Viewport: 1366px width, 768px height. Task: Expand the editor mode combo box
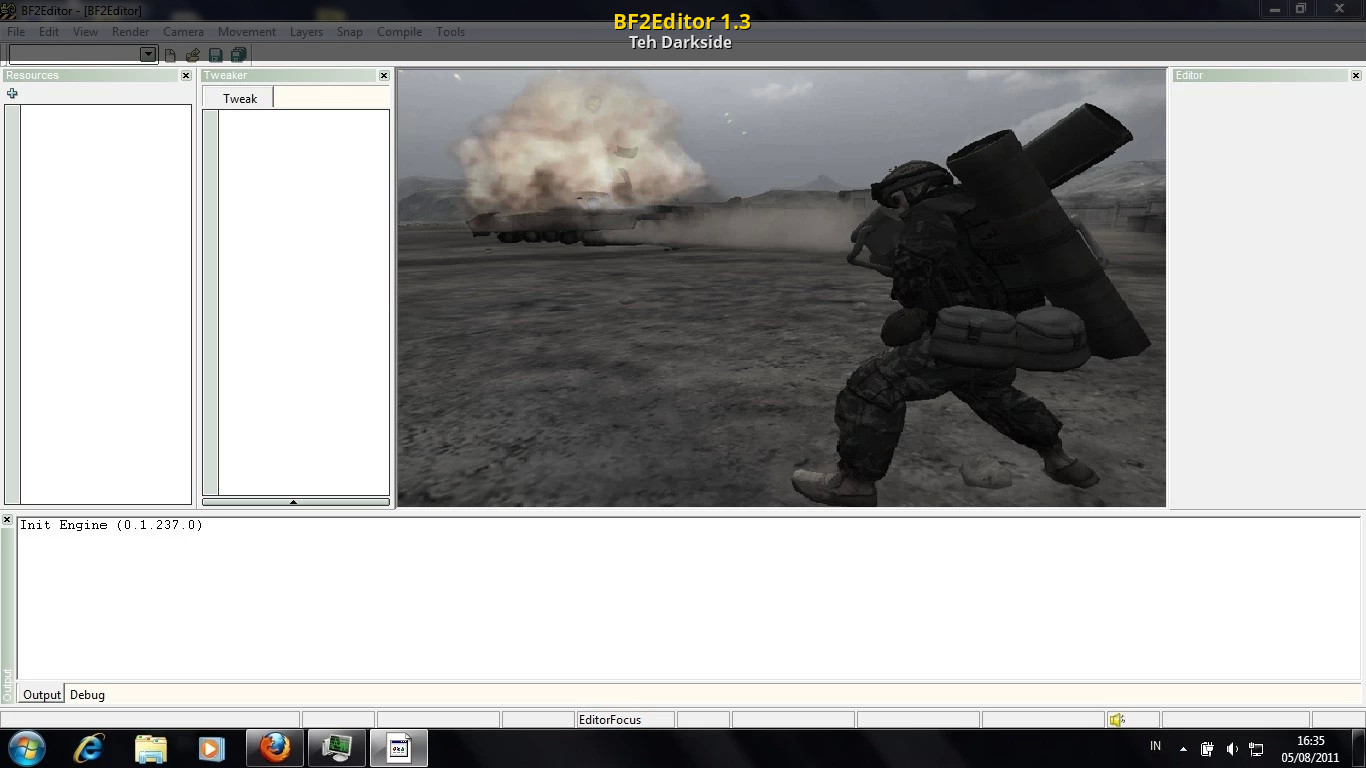point(148,54)
